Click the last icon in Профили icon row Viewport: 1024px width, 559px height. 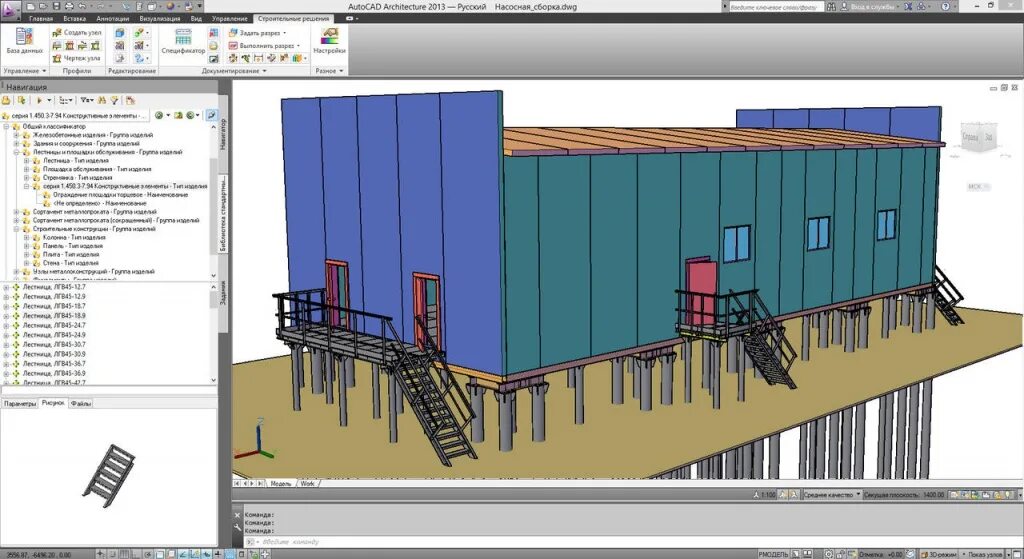[96, 46]
